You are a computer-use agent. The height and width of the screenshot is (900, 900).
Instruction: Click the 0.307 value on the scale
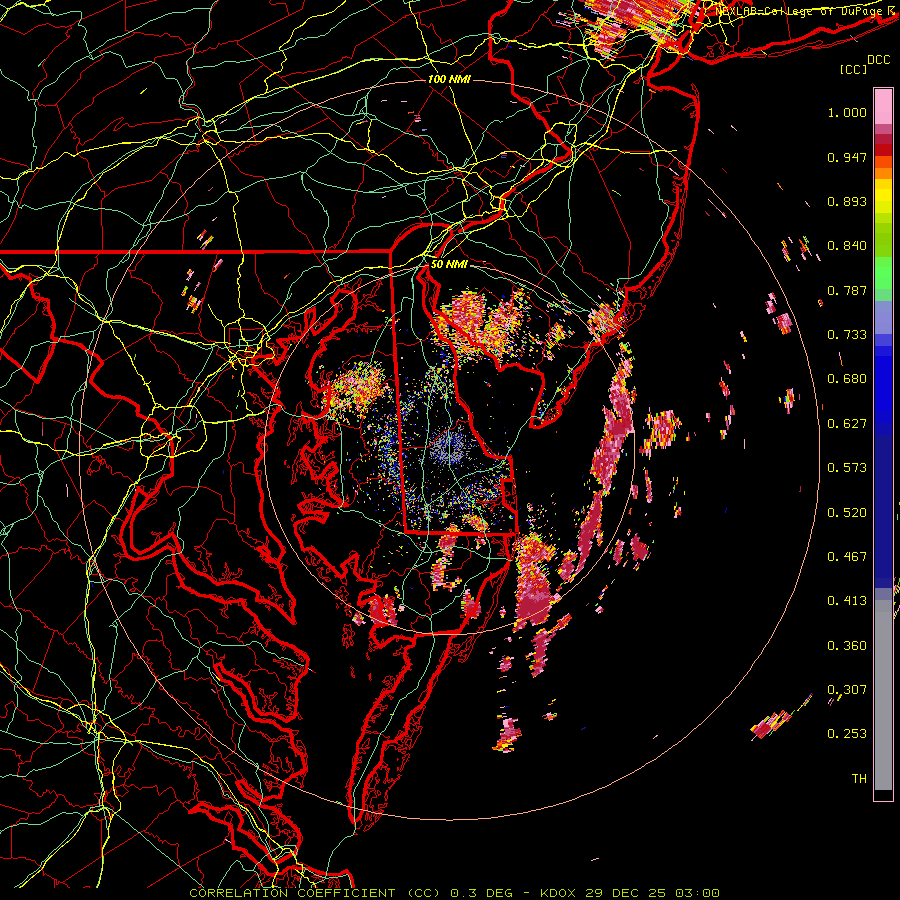coord(847,690)
